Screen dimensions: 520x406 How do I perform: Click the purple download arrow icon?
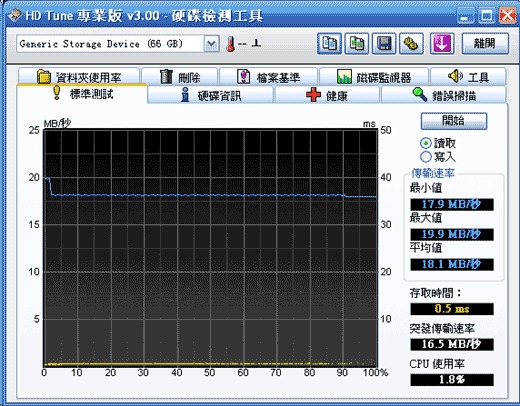pyautogui.click(x=442, y=44)
